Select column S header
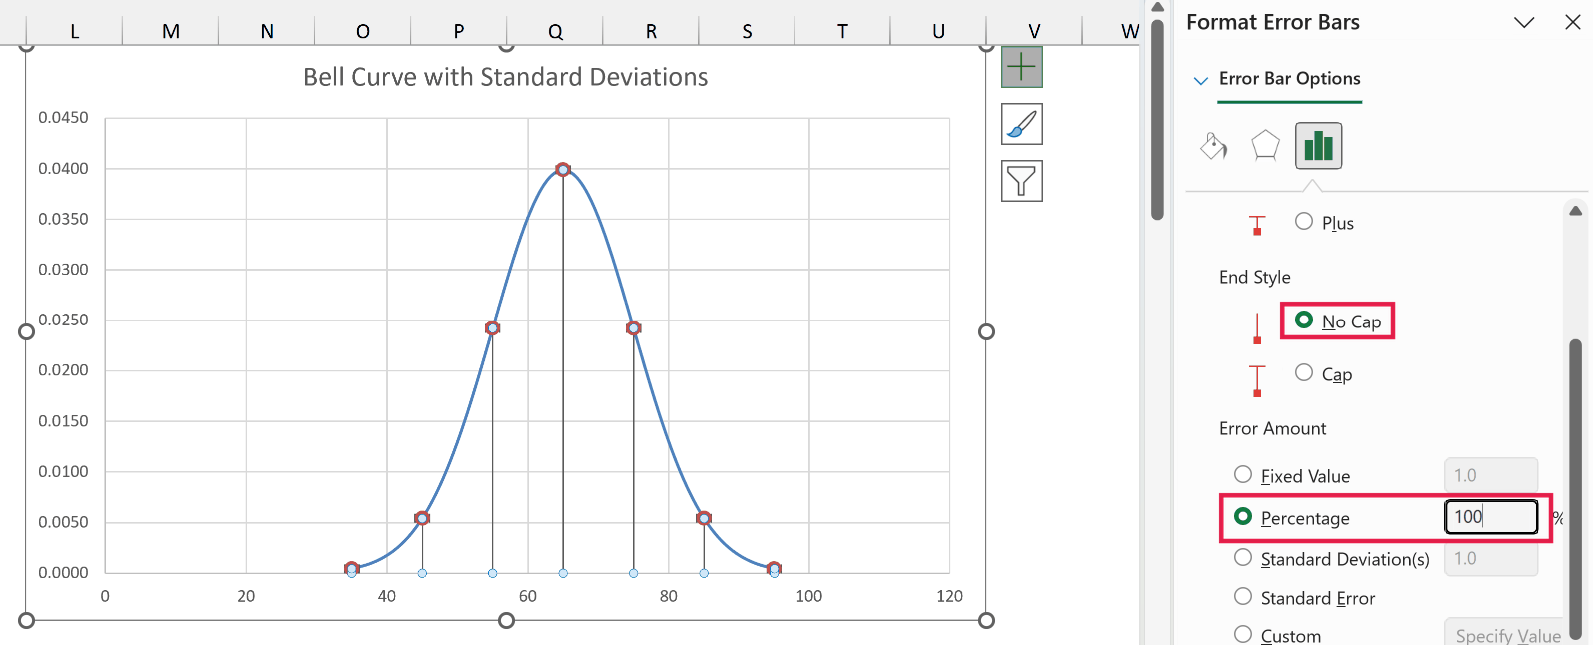 (747, 31)
